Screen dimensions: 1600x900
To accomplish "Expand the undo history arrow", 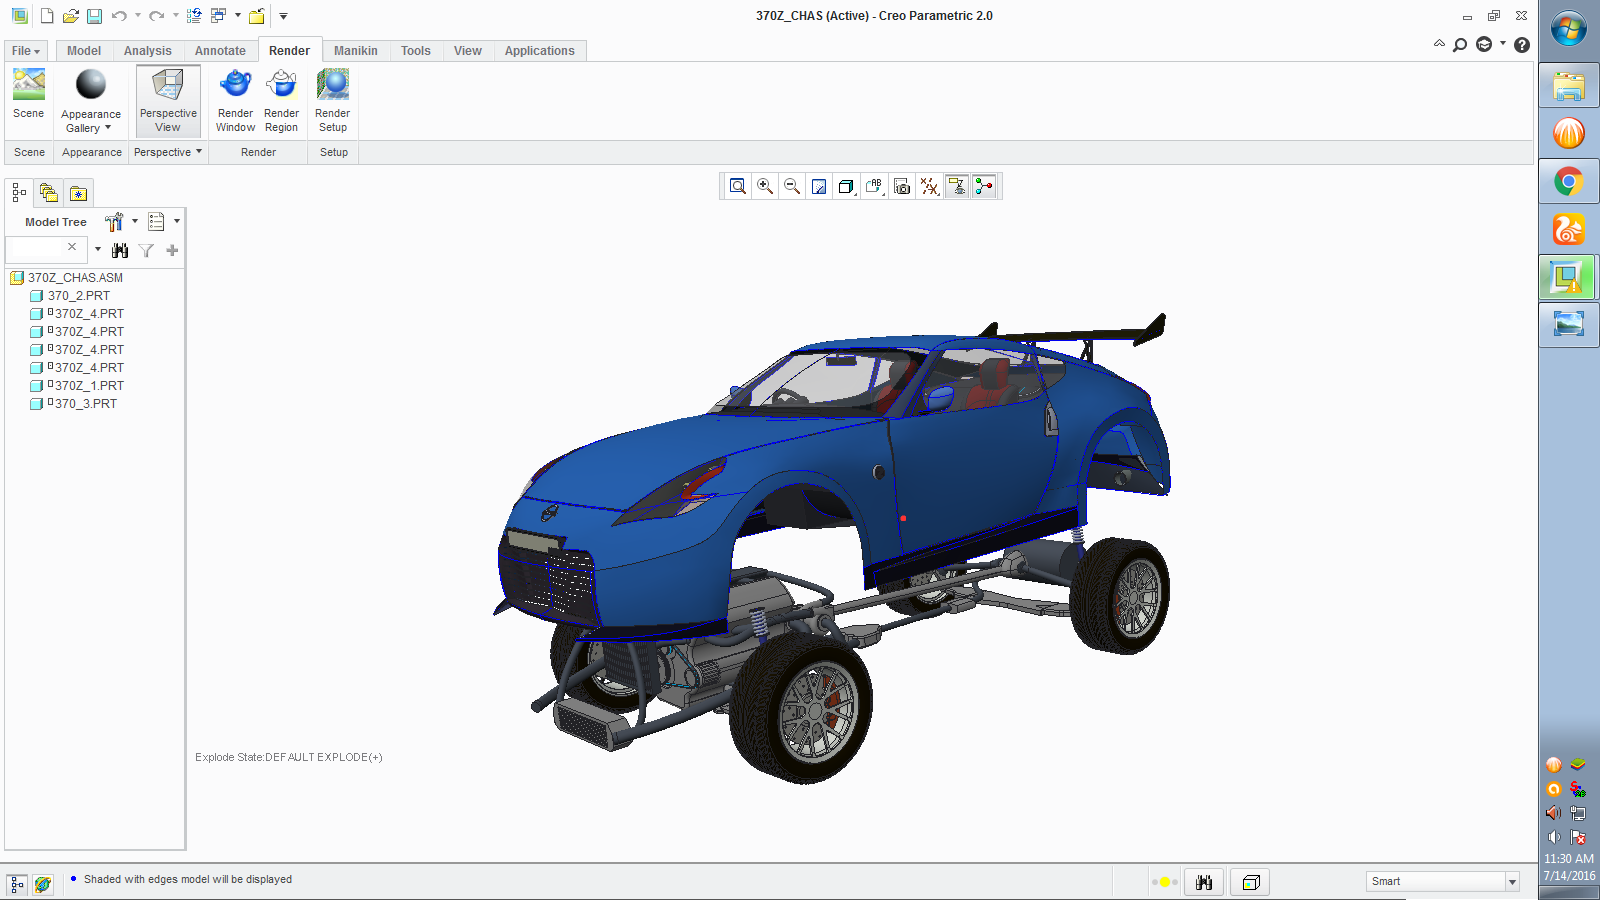I will pyautogui.click(x=138, y=16).
